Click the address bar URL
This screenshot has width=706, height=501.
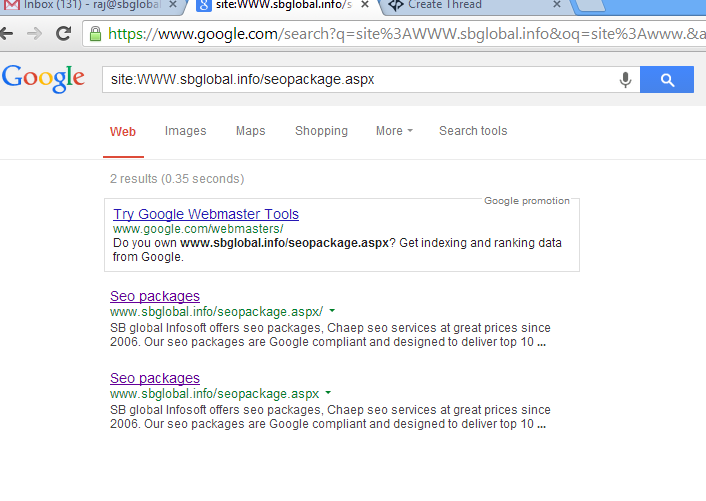coord(405,34)
